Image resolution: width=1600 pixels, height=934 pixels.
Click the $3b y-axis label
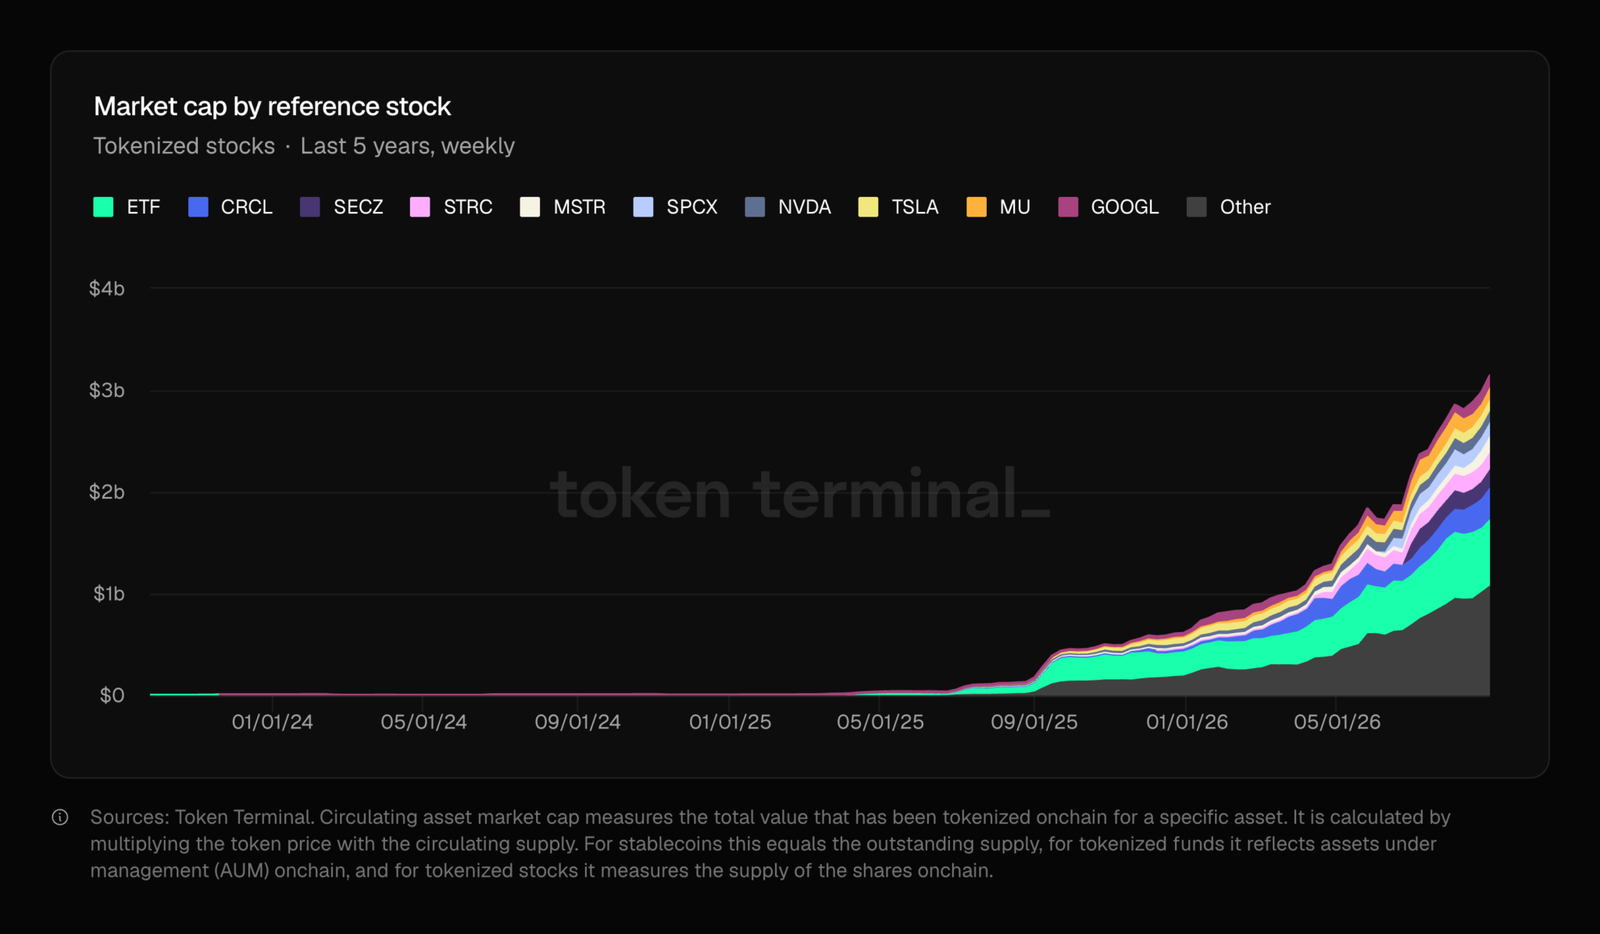107,391
